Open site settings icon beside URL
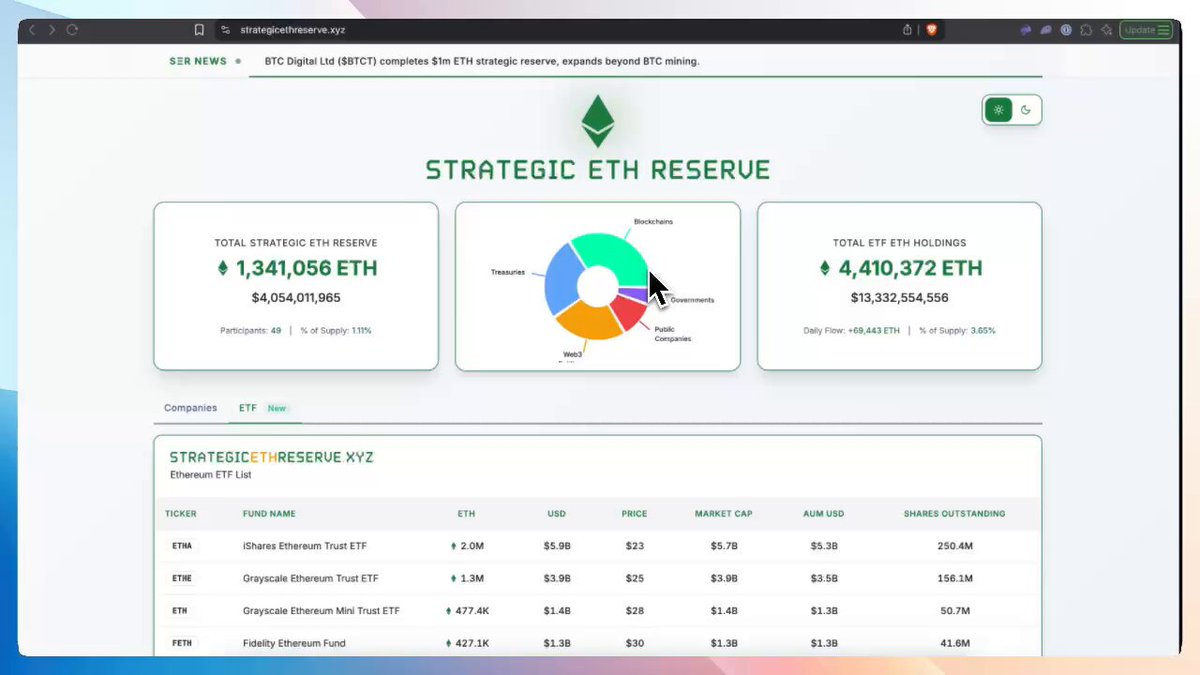 point(225,30)
